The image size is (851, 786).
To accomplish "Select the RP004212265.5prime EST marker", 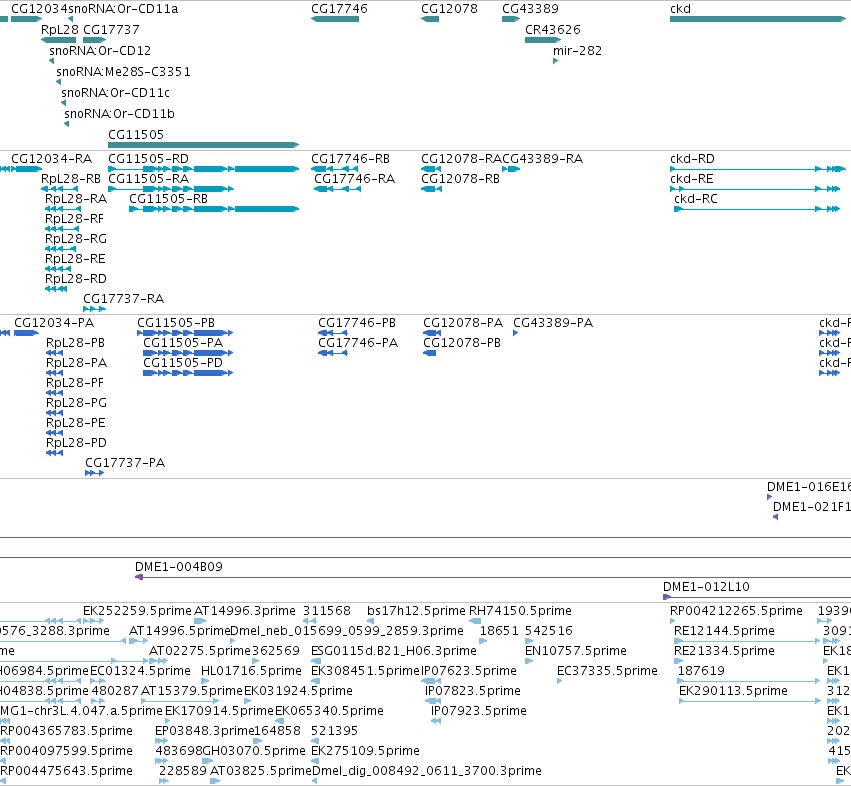I will tap(673, 621).
